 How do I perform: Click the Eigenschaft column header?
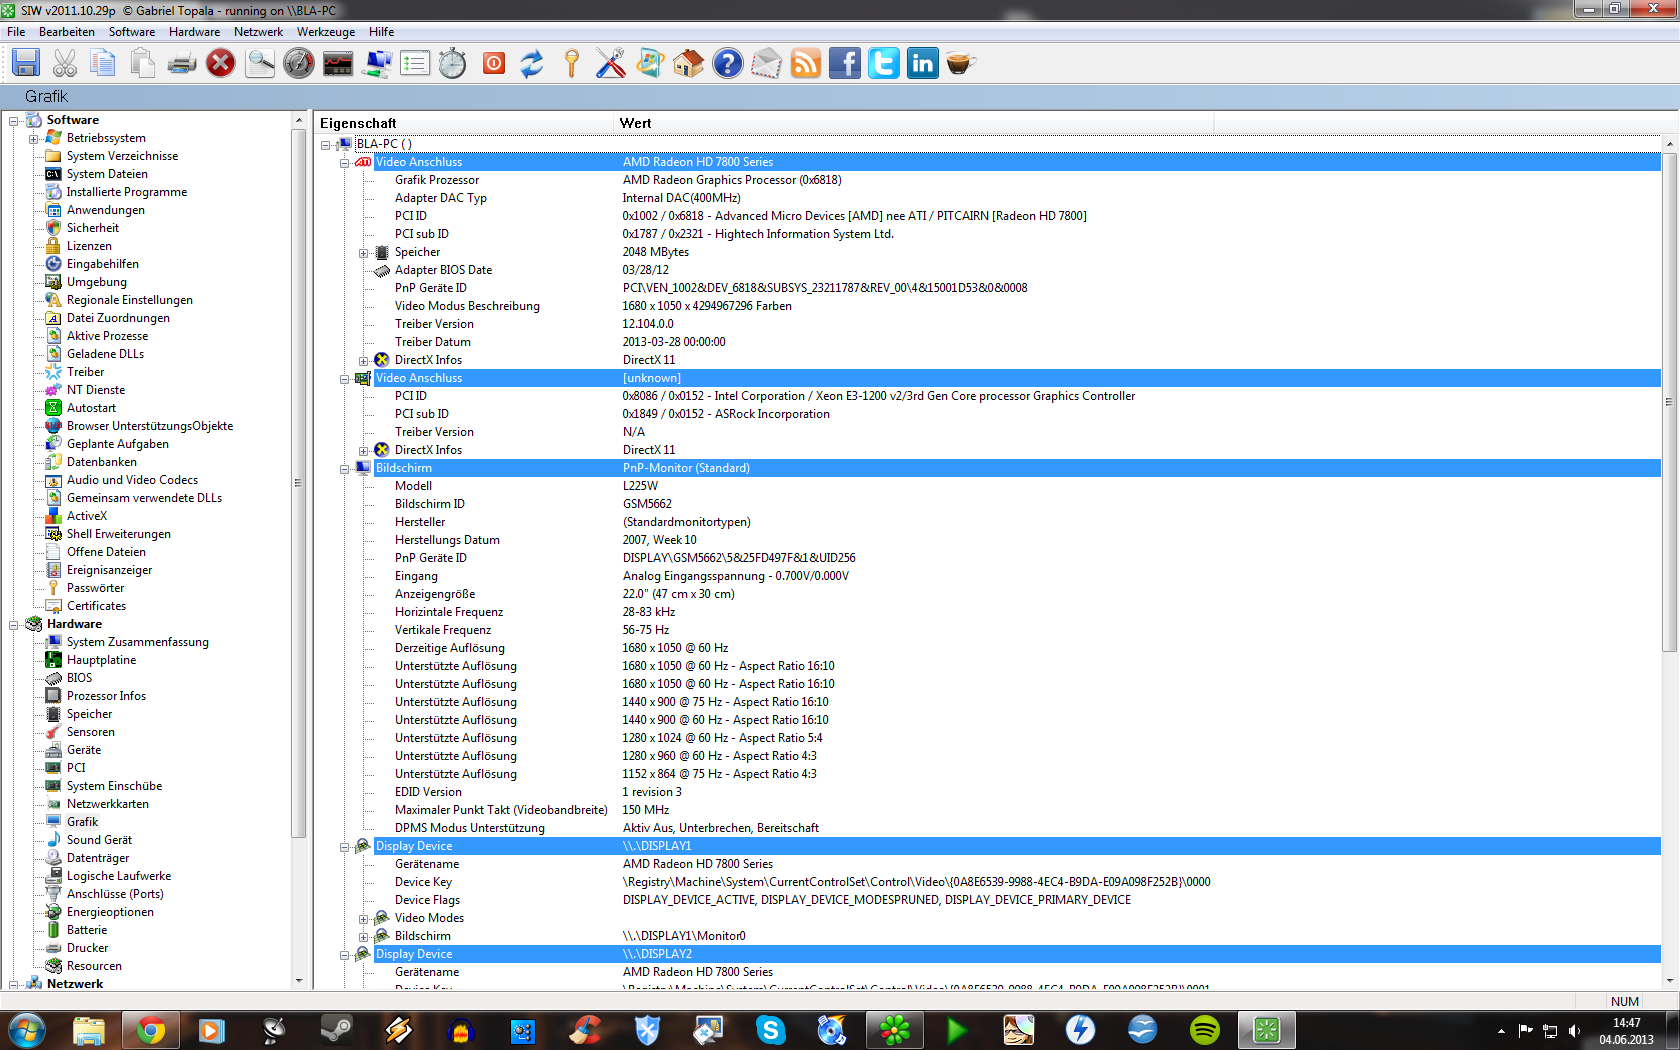(464, 123)
